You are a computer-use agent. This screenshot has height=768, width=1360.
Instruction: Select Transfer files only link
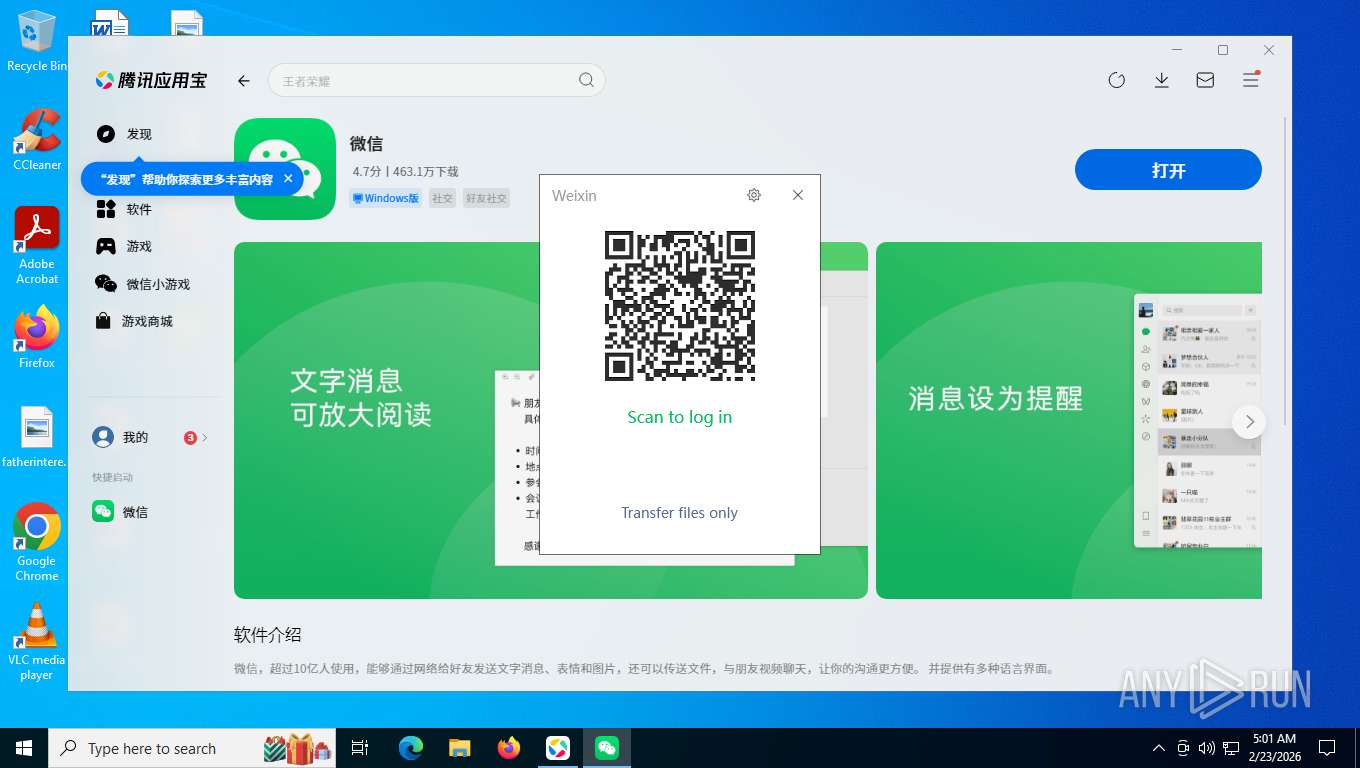click(679, 513)
